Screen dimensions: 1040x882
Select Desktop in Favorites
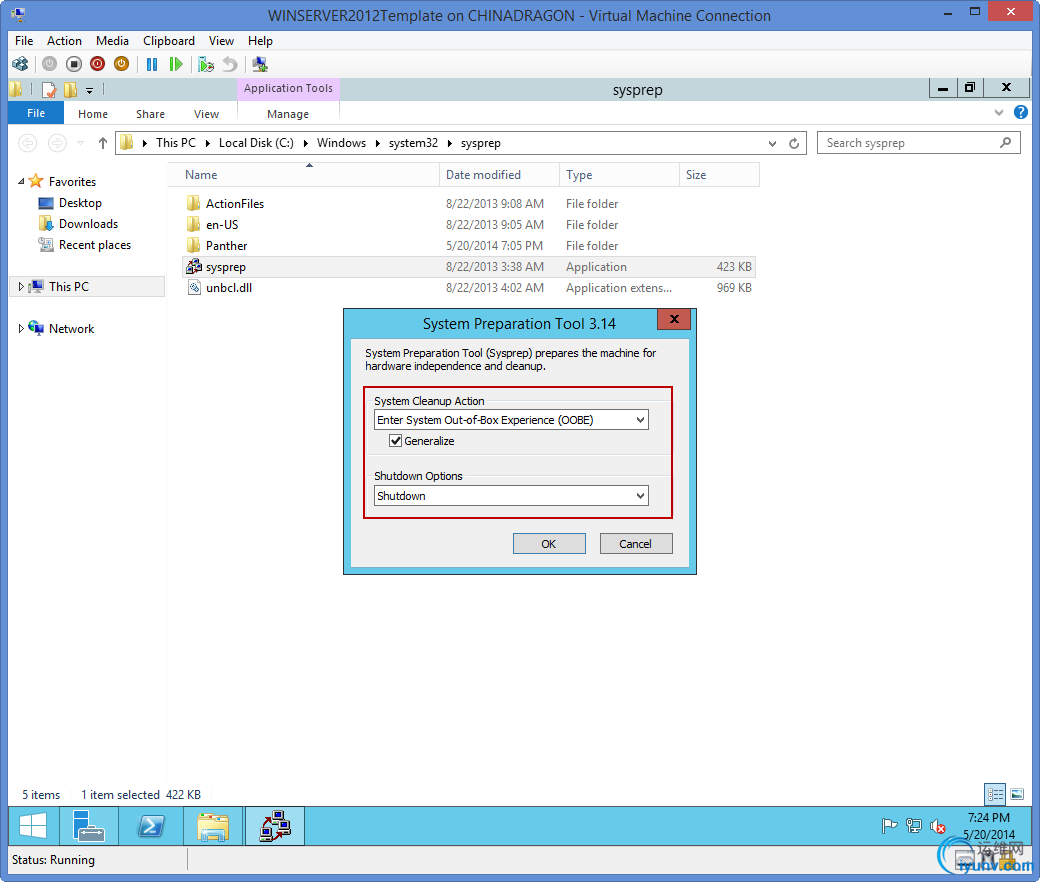coord(80,202)
